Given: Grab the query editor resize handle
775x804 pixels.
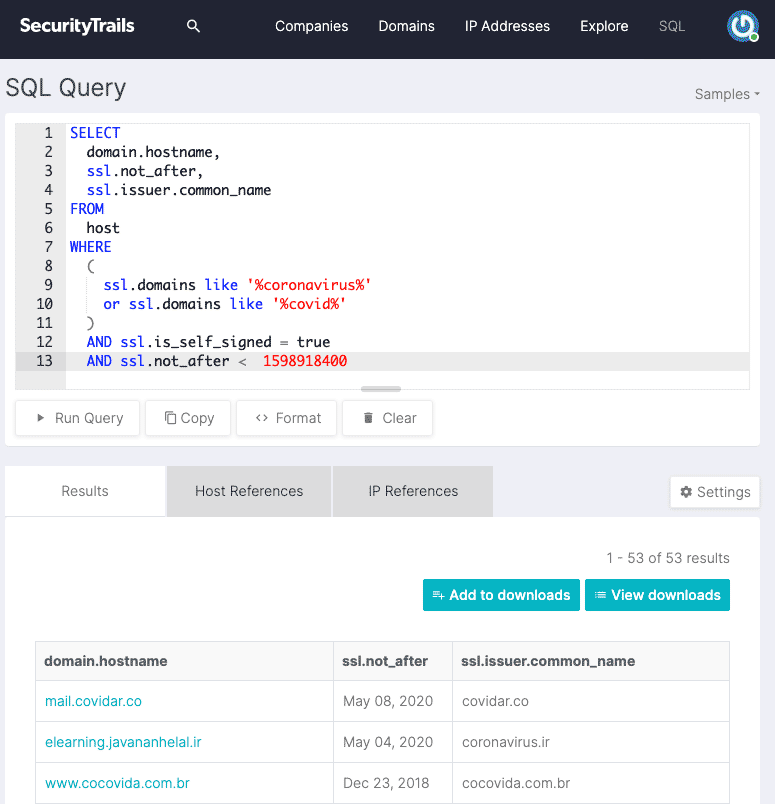Looking at the screenshot, I should 381,389.
